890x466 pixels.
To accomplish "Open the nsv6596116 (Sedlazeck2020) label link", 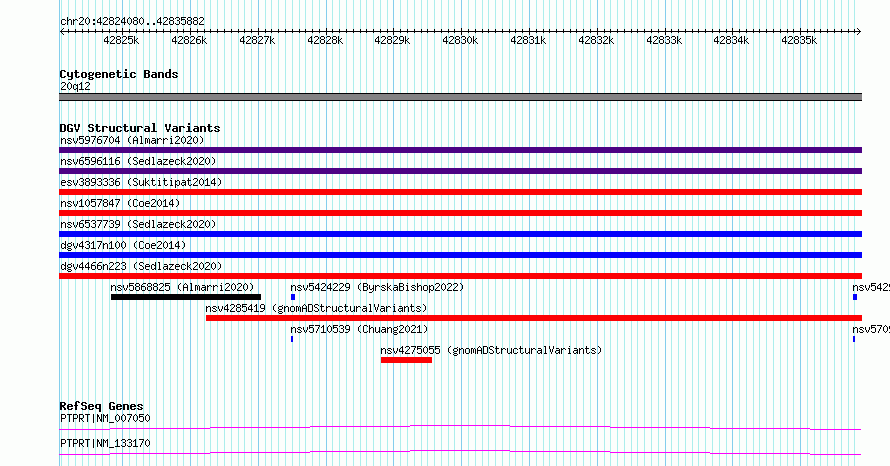I will pyautogui.click(x=138, y=161).
